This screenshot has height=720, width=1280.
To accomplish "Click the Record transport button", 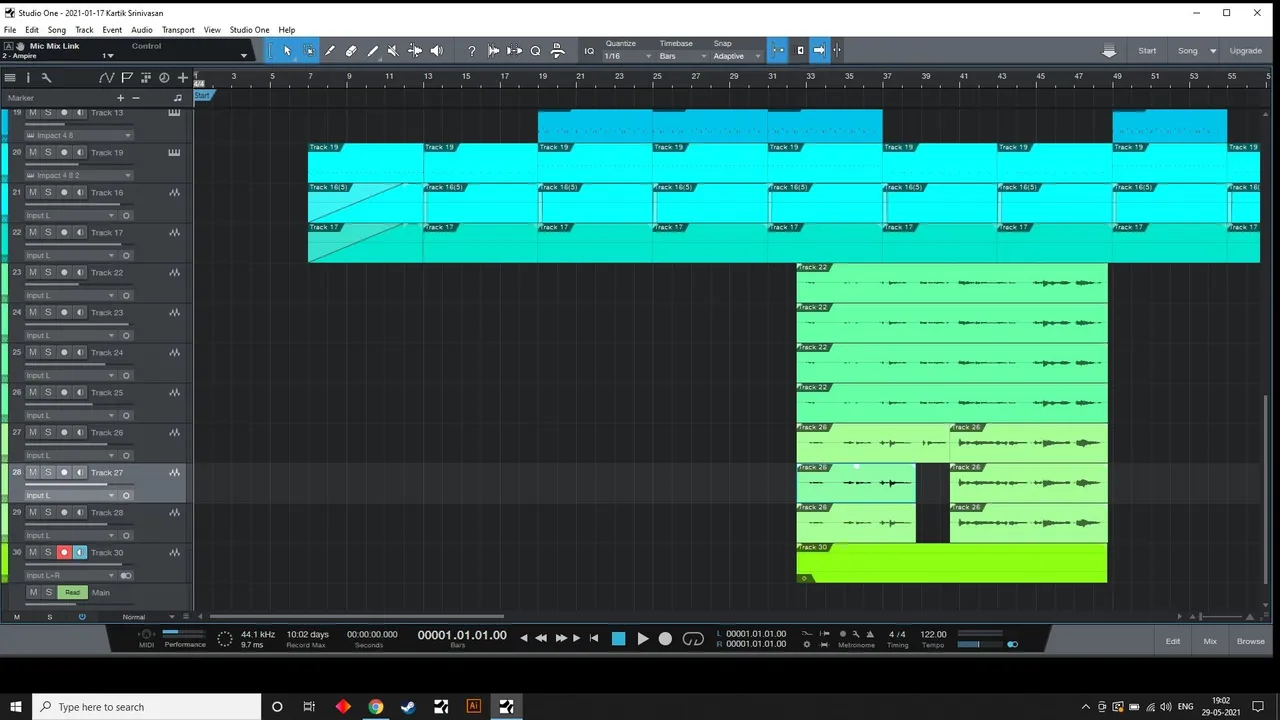I will pos(665,638).
